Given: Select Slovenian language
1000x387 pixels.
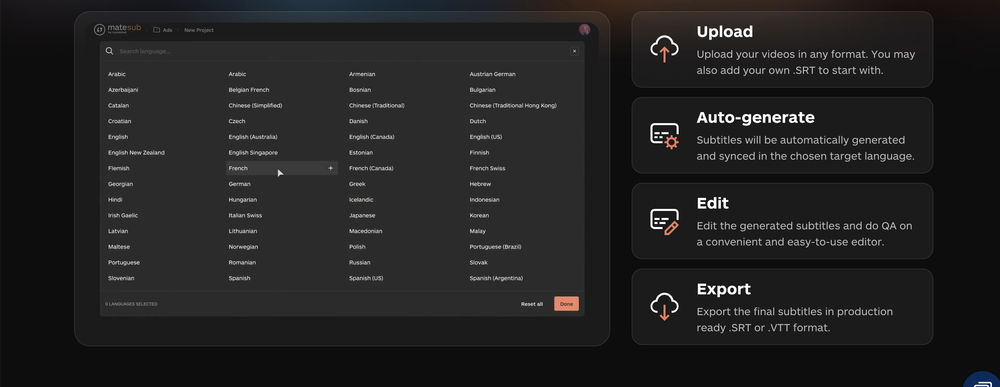Looking at the screenshot, I should (x=121, y=279).
